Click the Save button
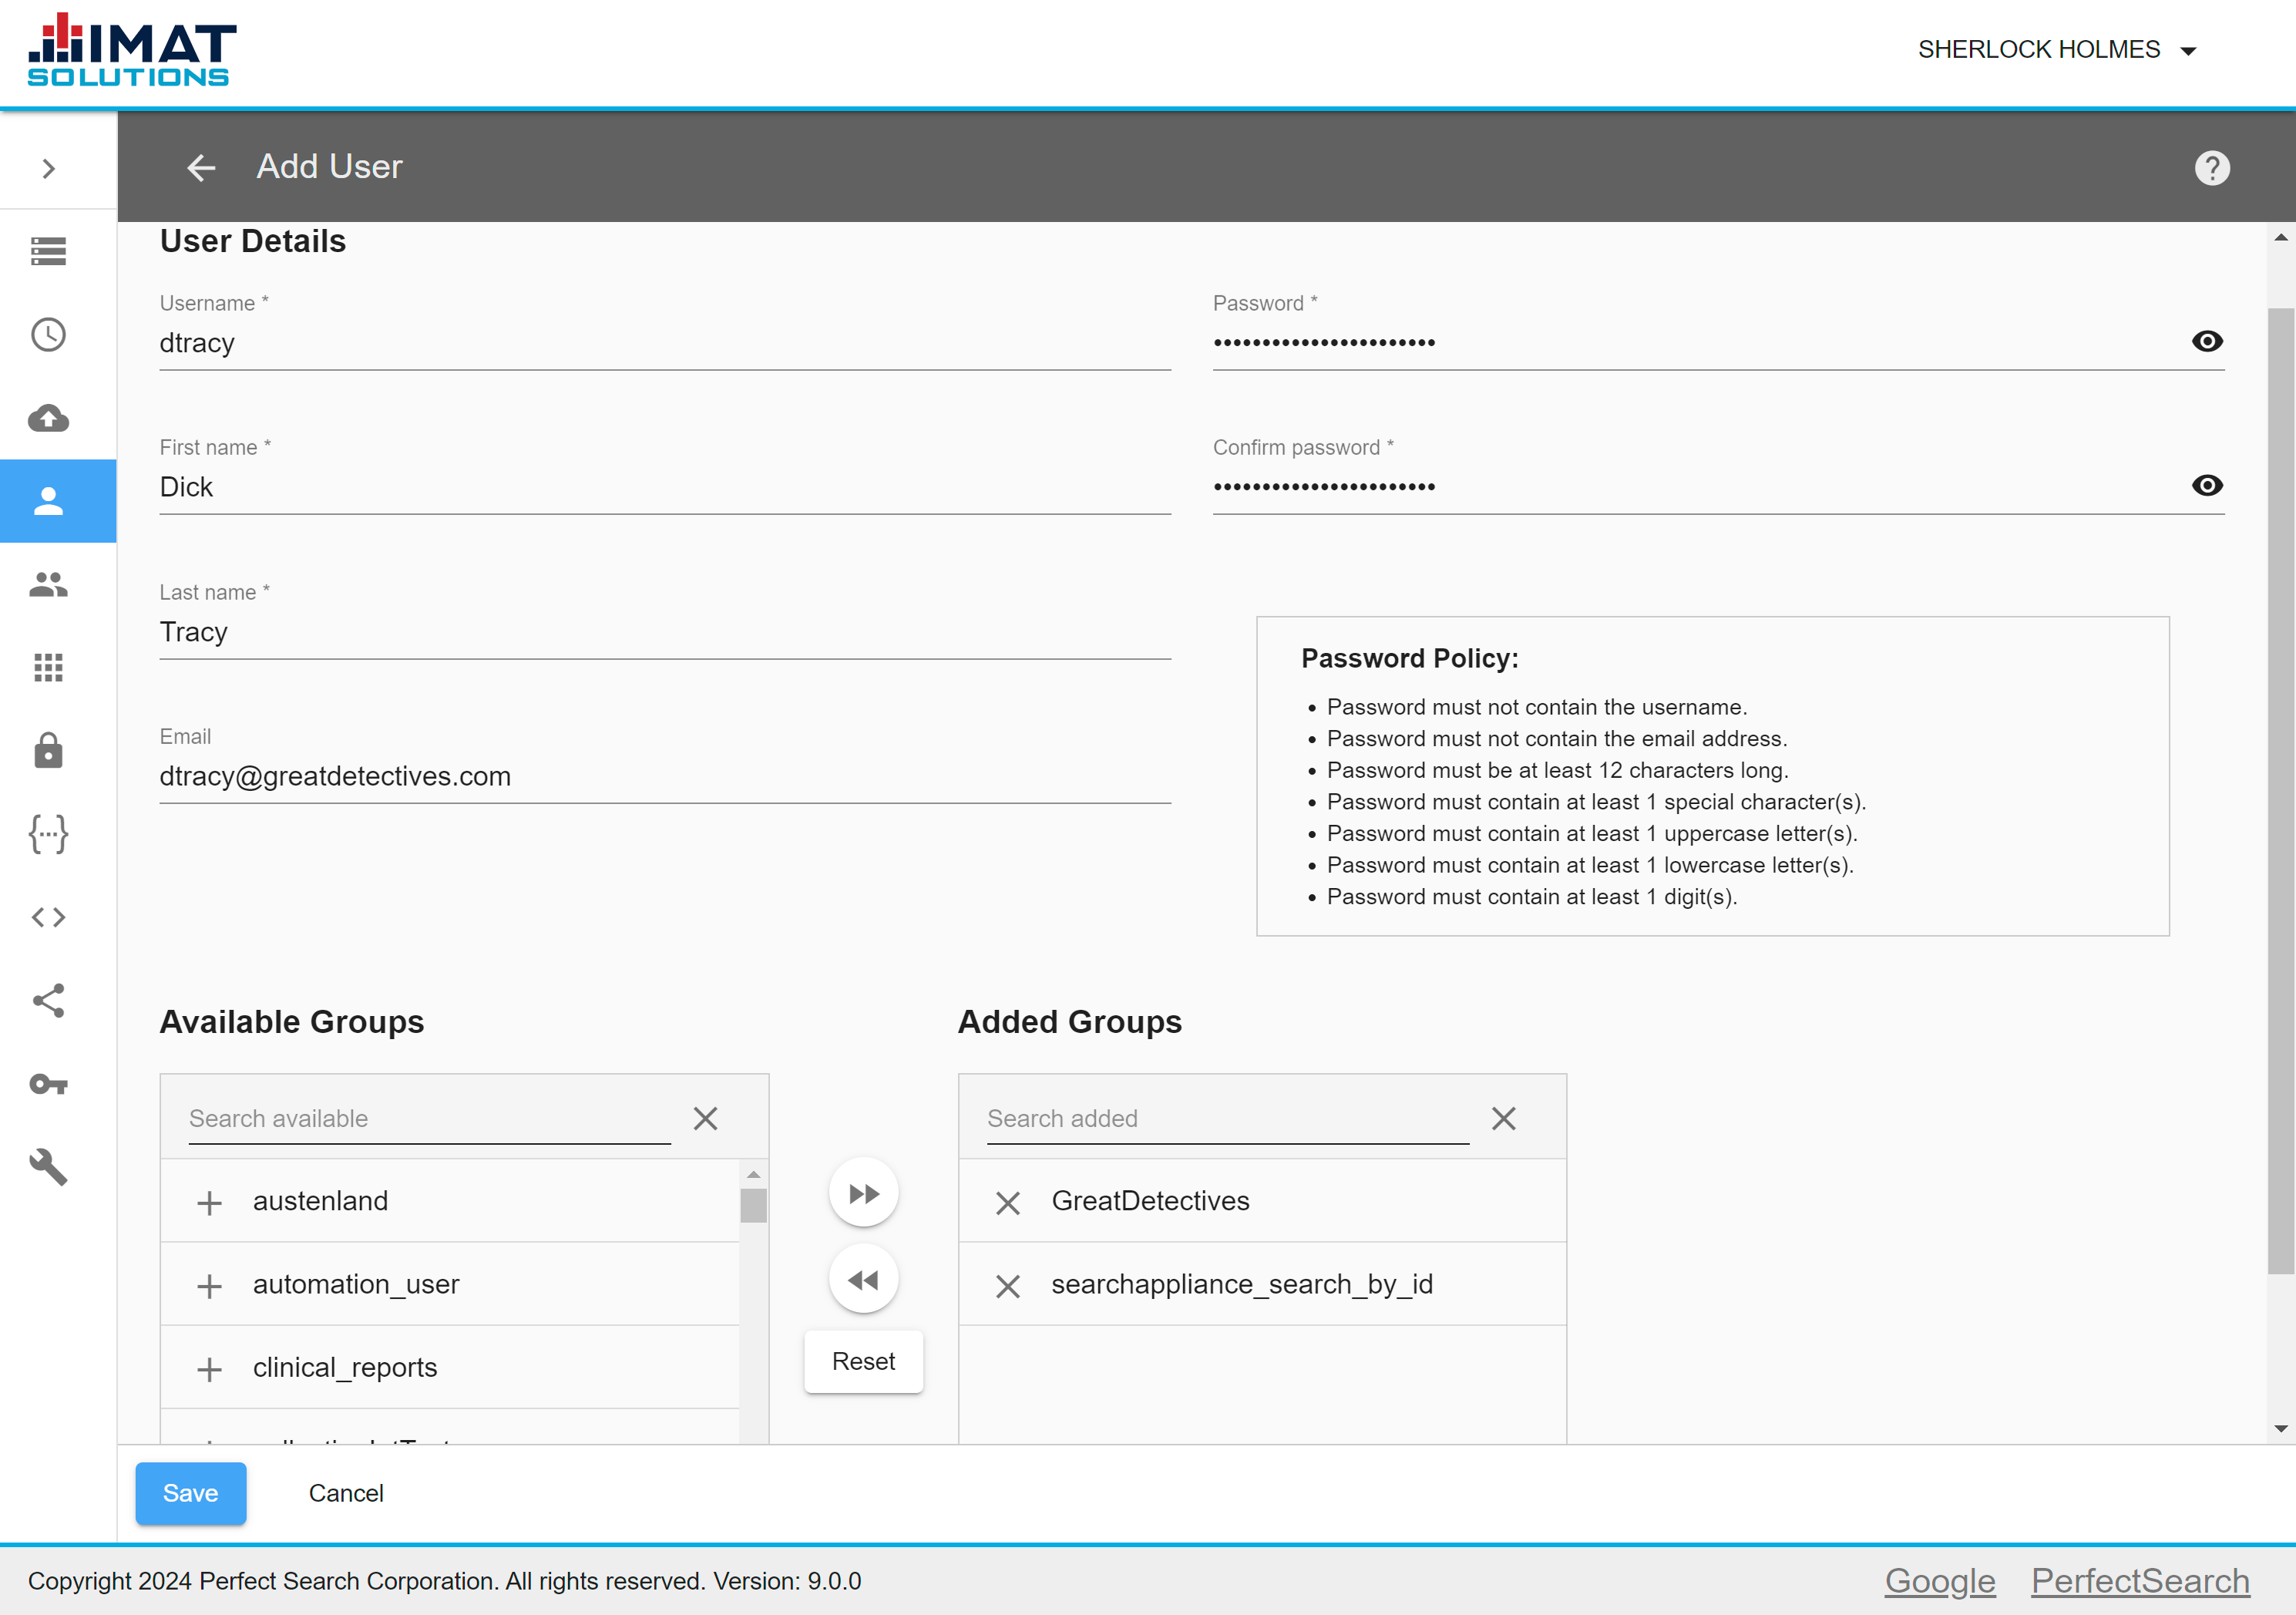The image size is (2296, 1615). coord(191,1493)
